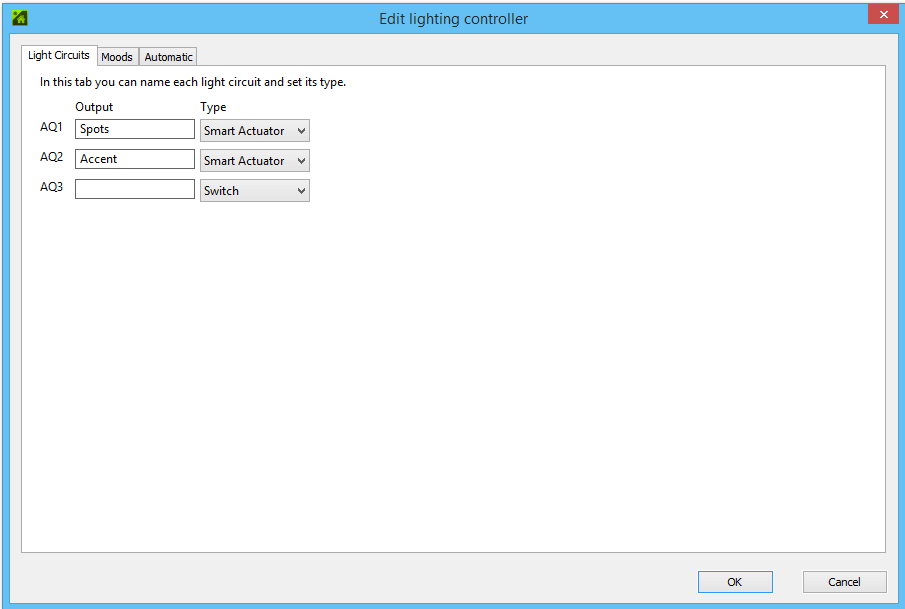This screenshot has height=609, width=905.
Task: Open the Moods tab
Action: [117, 57]
